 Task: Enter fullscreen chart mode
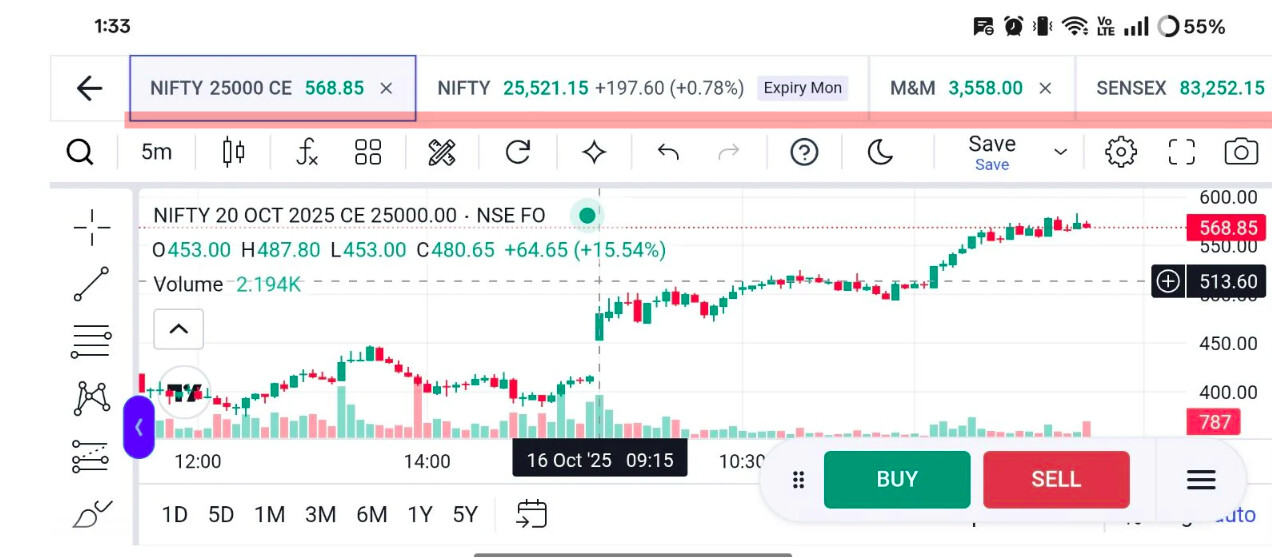point(1181,152)
